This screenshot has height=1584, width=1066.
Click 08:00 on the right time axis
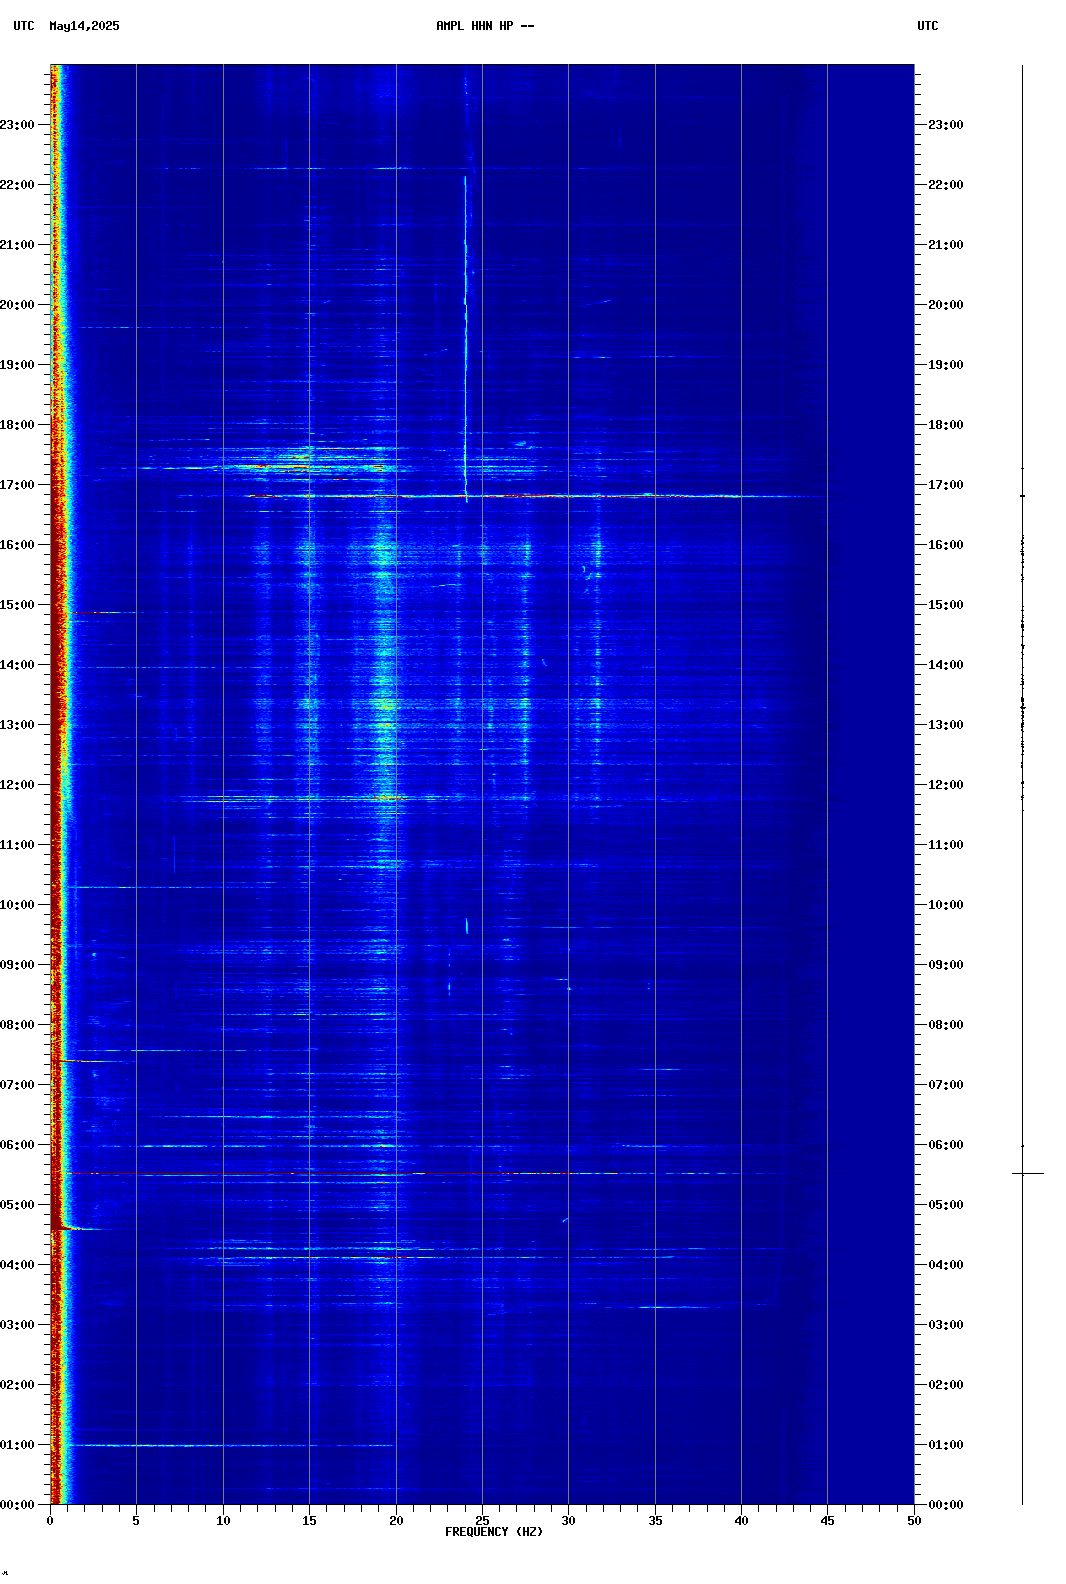946,1025
